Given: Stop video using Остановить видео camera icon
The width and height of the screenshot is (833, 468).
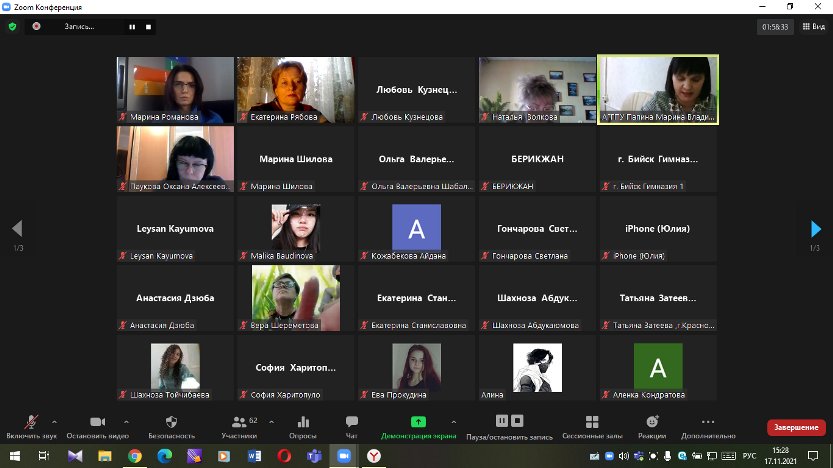Looking at the screenshot, I should coord(97,424).
